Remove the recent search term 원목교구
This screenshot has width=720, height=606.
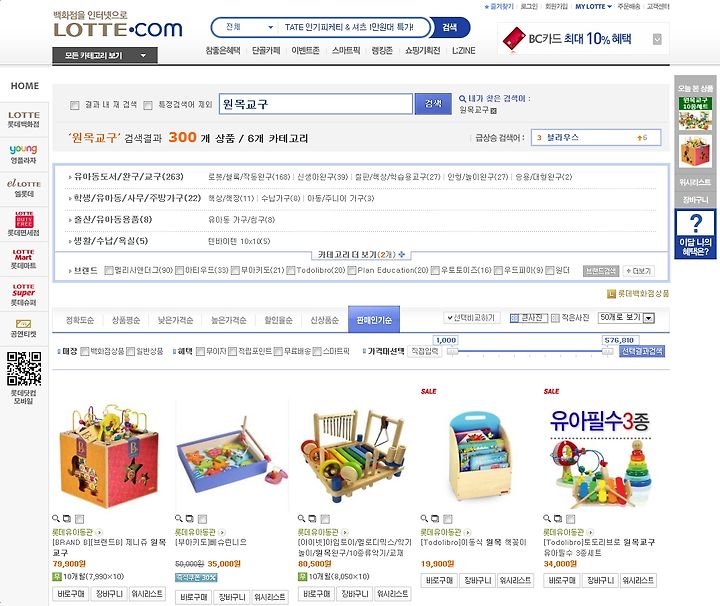pyautogui.click(x=494, y=111)
